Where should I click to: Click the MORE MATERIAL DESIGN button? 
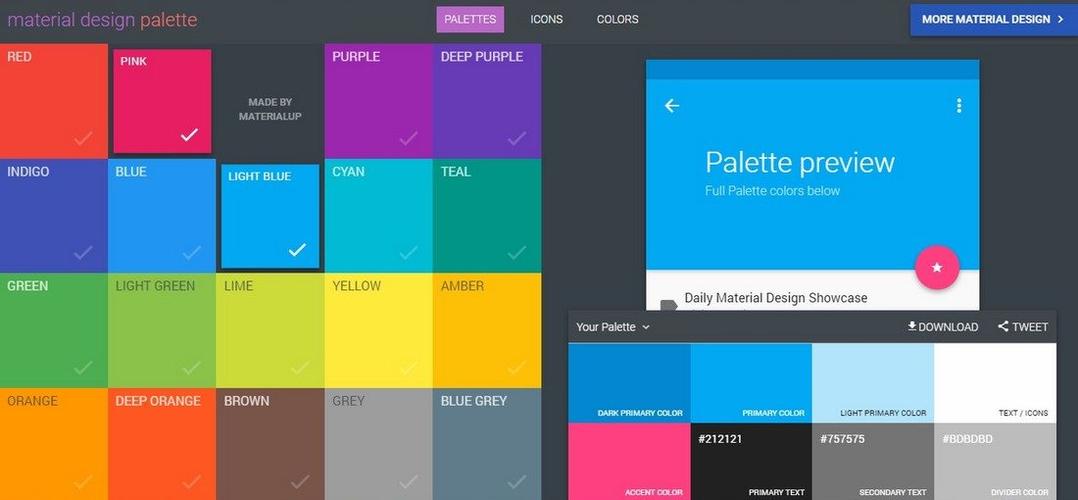pos(994,19)
